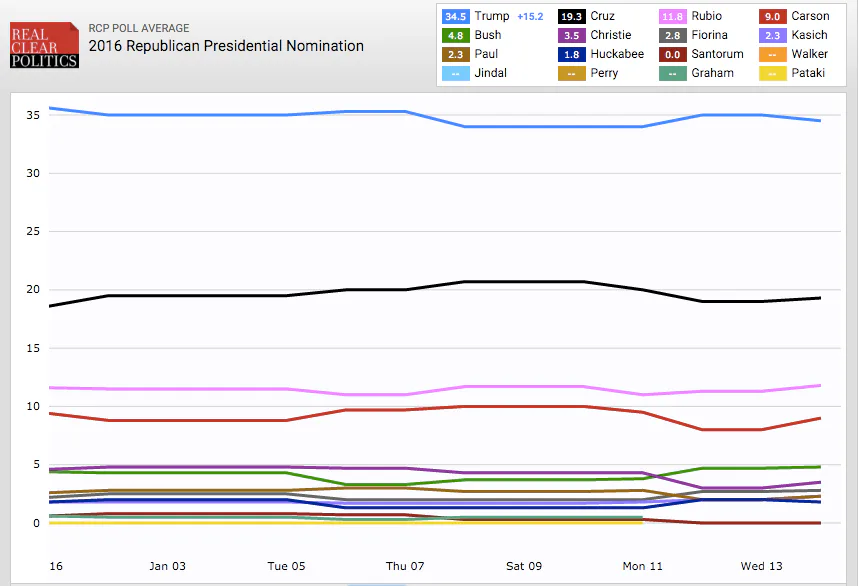
Task: Click the 35 y-axis label
Action: (33, 115)
